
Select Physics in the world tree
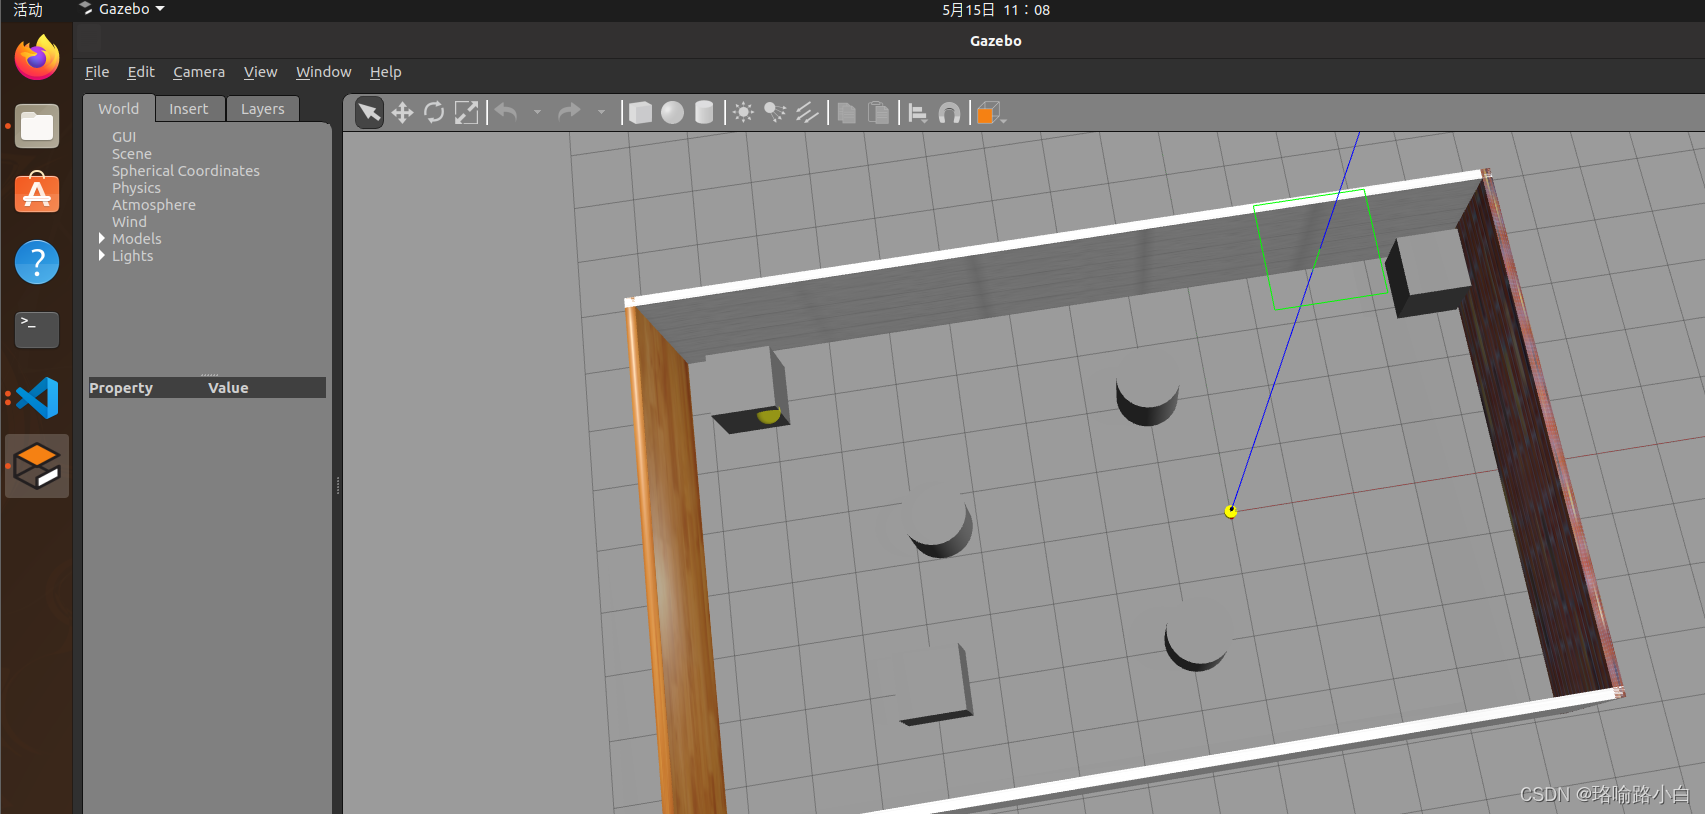[x=136, y=188]
